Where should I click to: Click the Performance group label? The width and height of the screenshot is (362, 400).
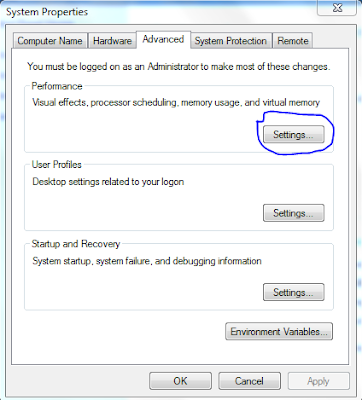[x=57, y=86]
